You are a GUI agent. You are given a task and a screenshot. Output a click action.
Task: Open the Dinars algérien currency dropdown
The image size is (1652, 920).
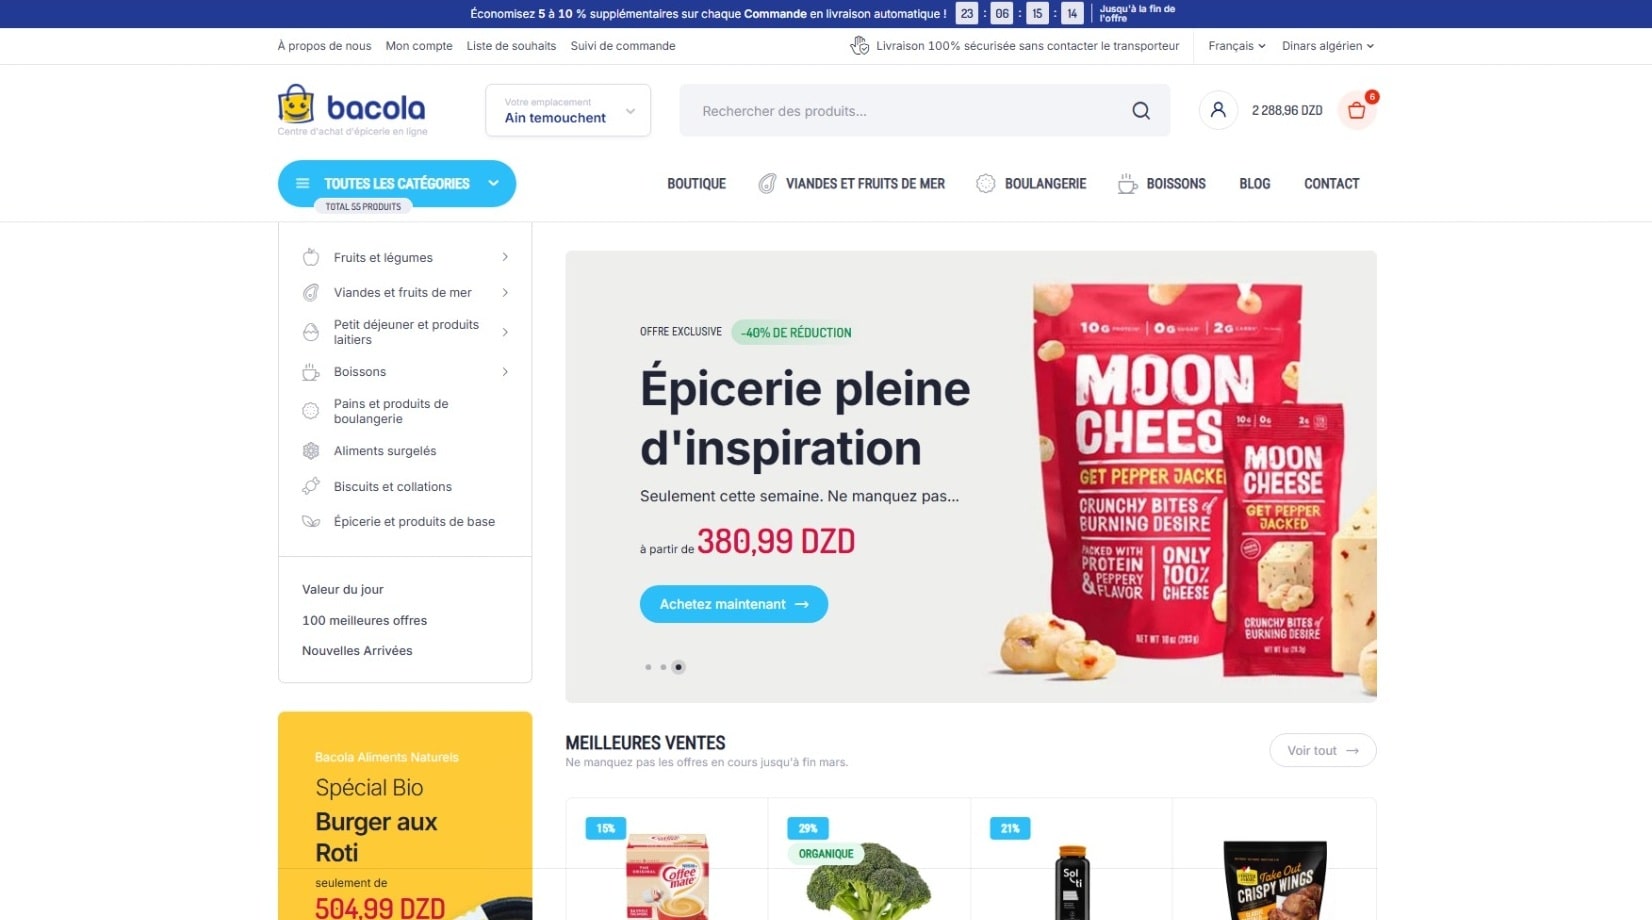tap(1328, 46)
